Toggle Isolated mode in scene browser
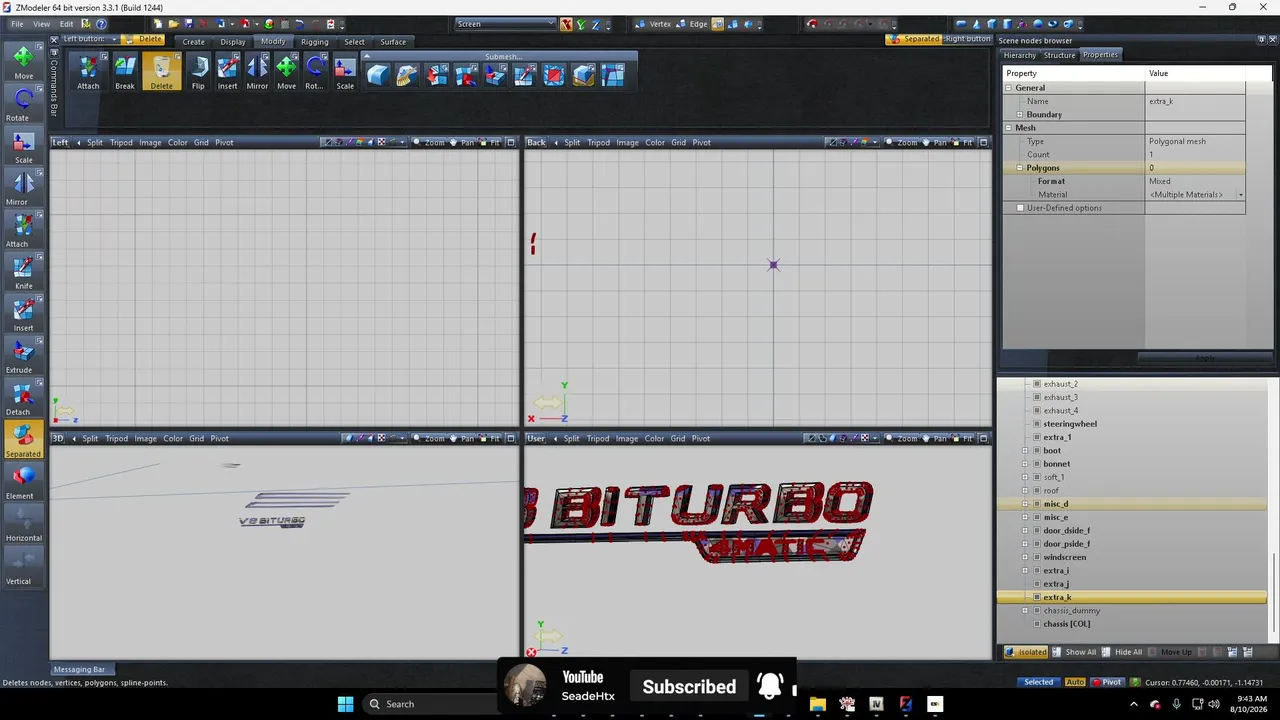 [1027, 652]
